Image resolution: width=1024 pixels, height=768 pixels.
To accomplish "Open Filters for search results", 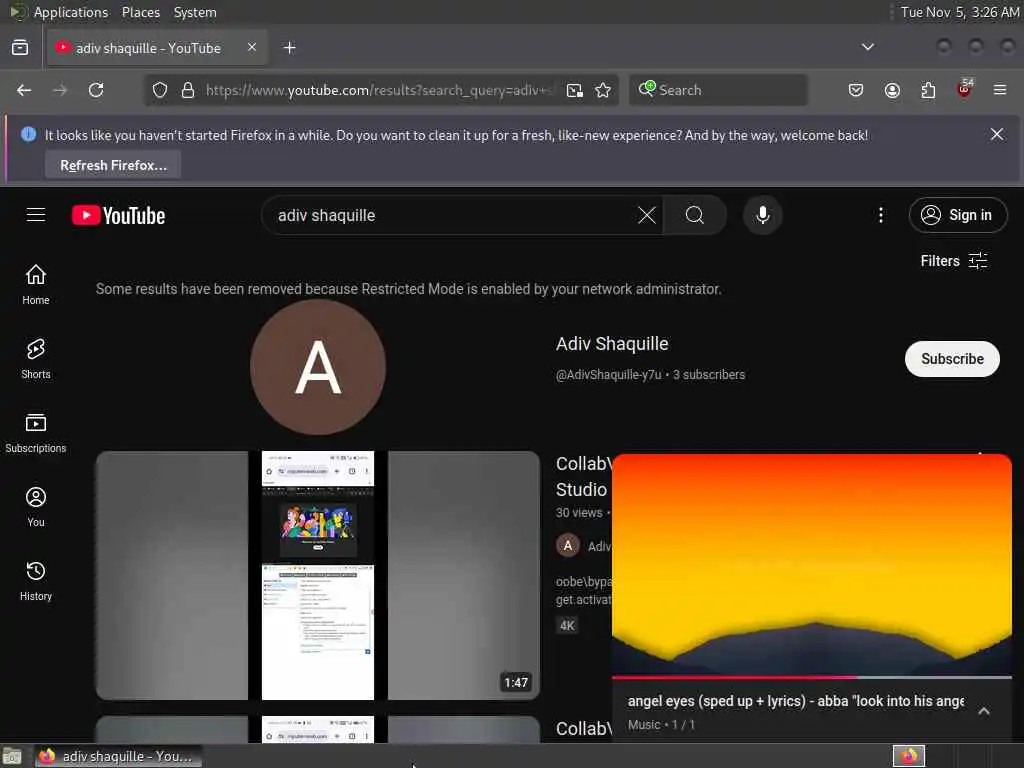I will point(953,261).
